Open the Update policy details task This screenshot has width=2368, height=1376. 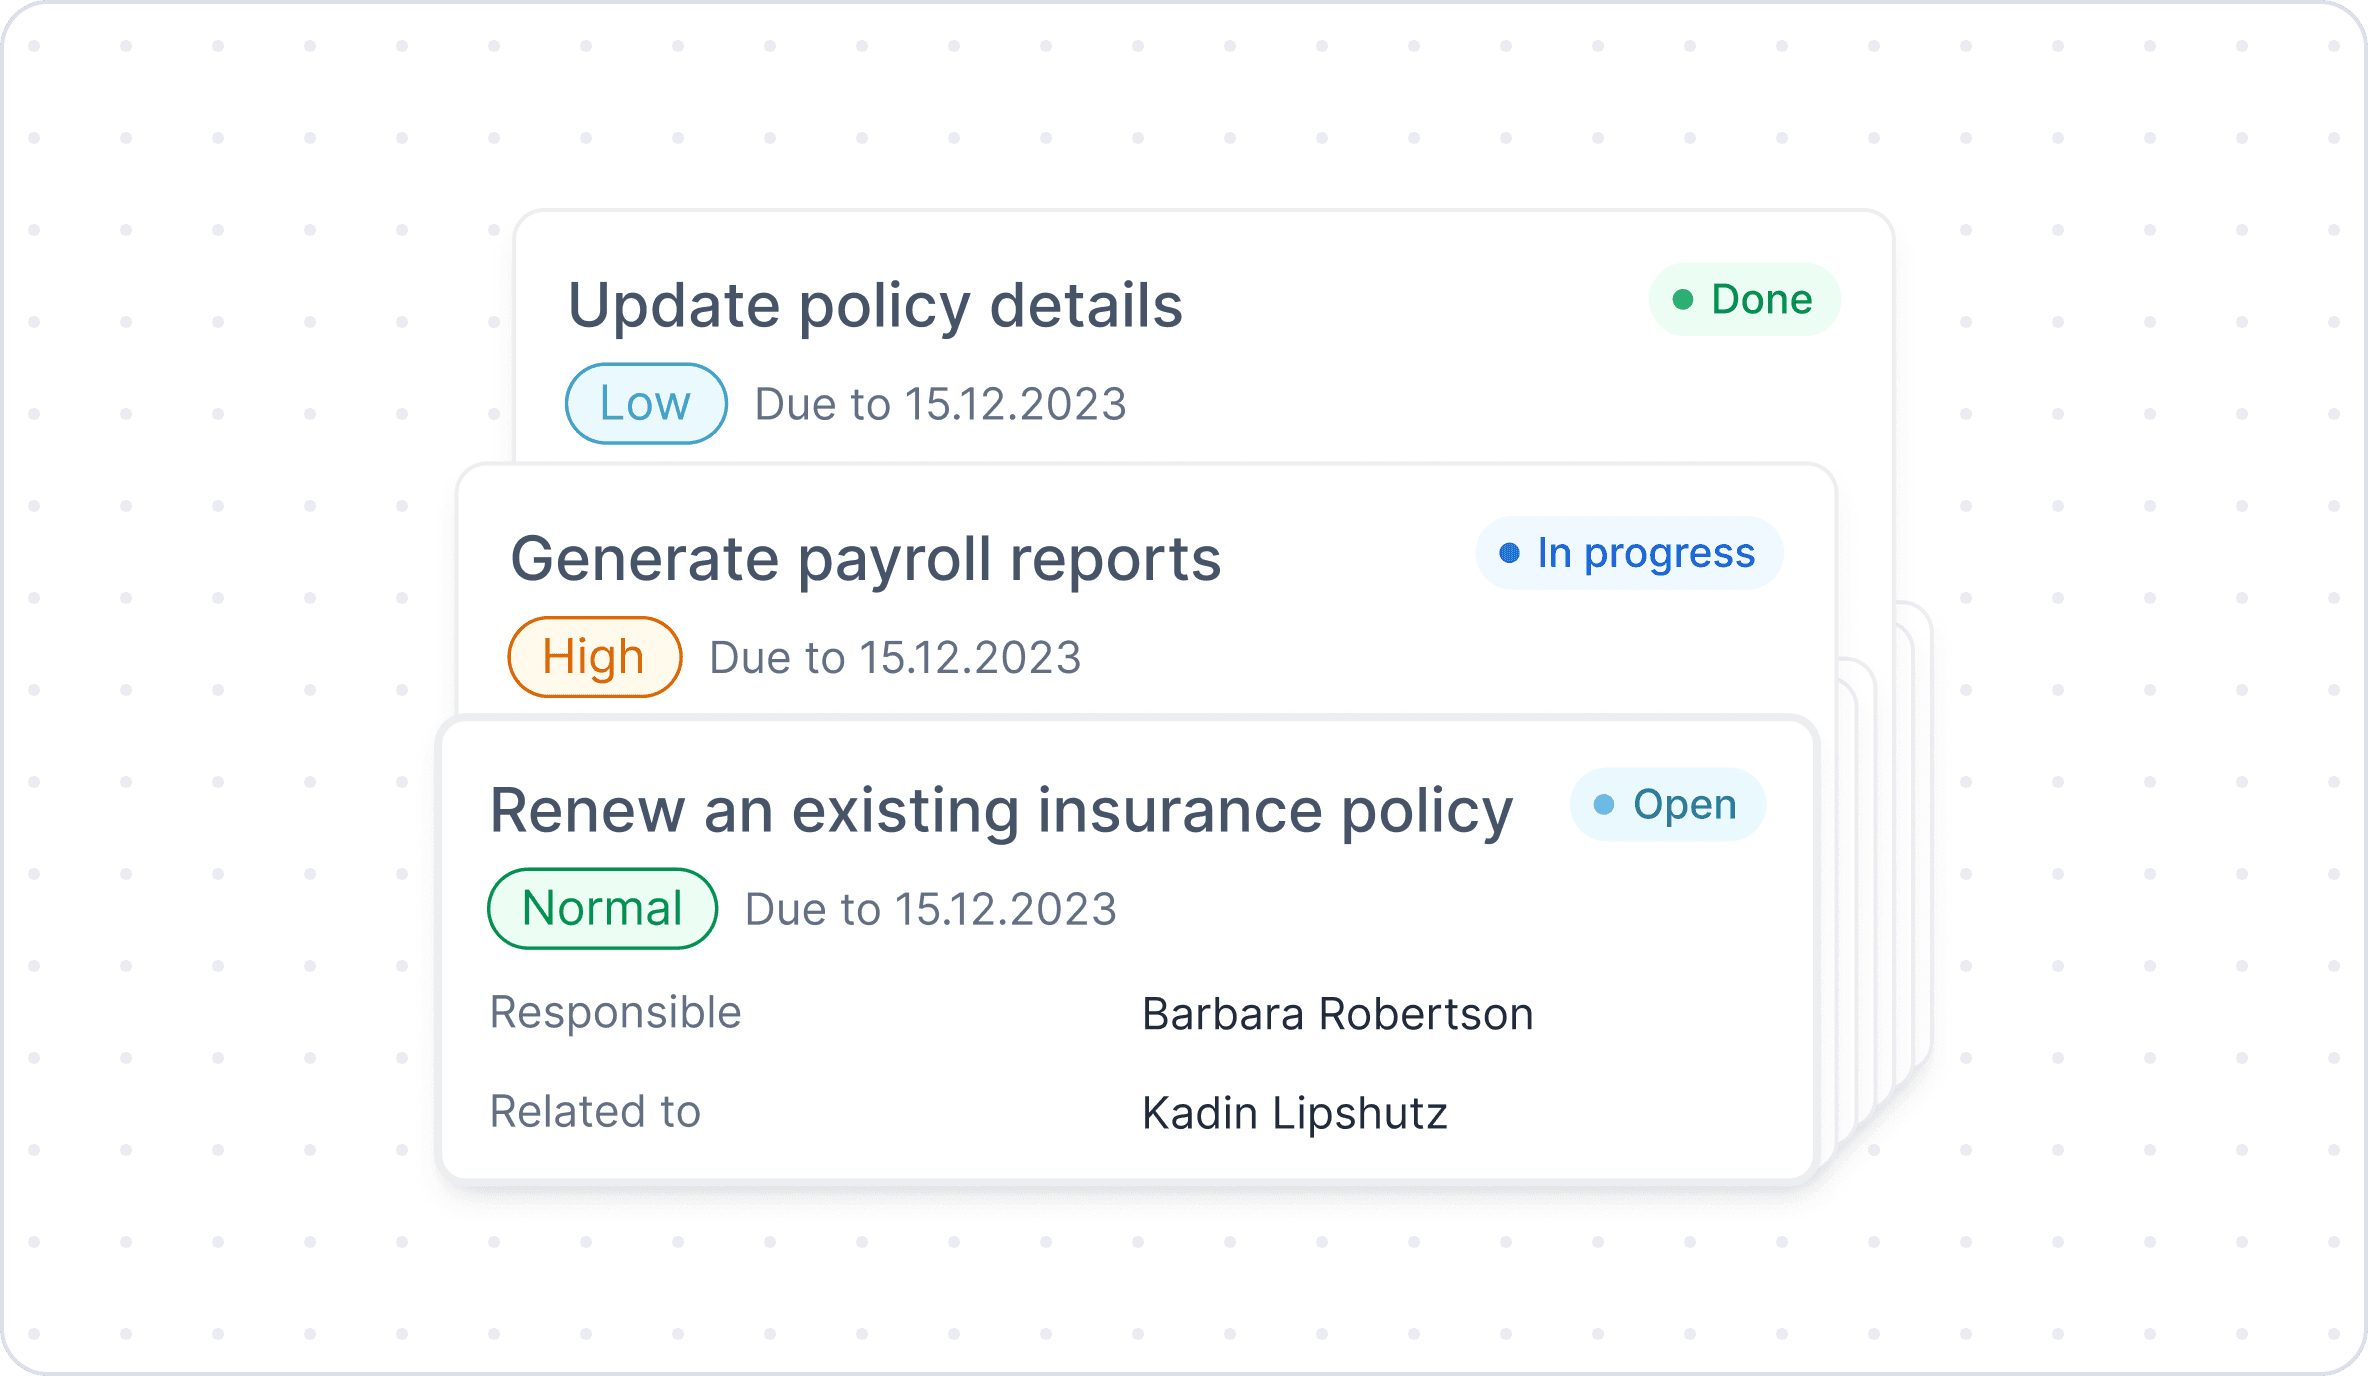point(875,305)
